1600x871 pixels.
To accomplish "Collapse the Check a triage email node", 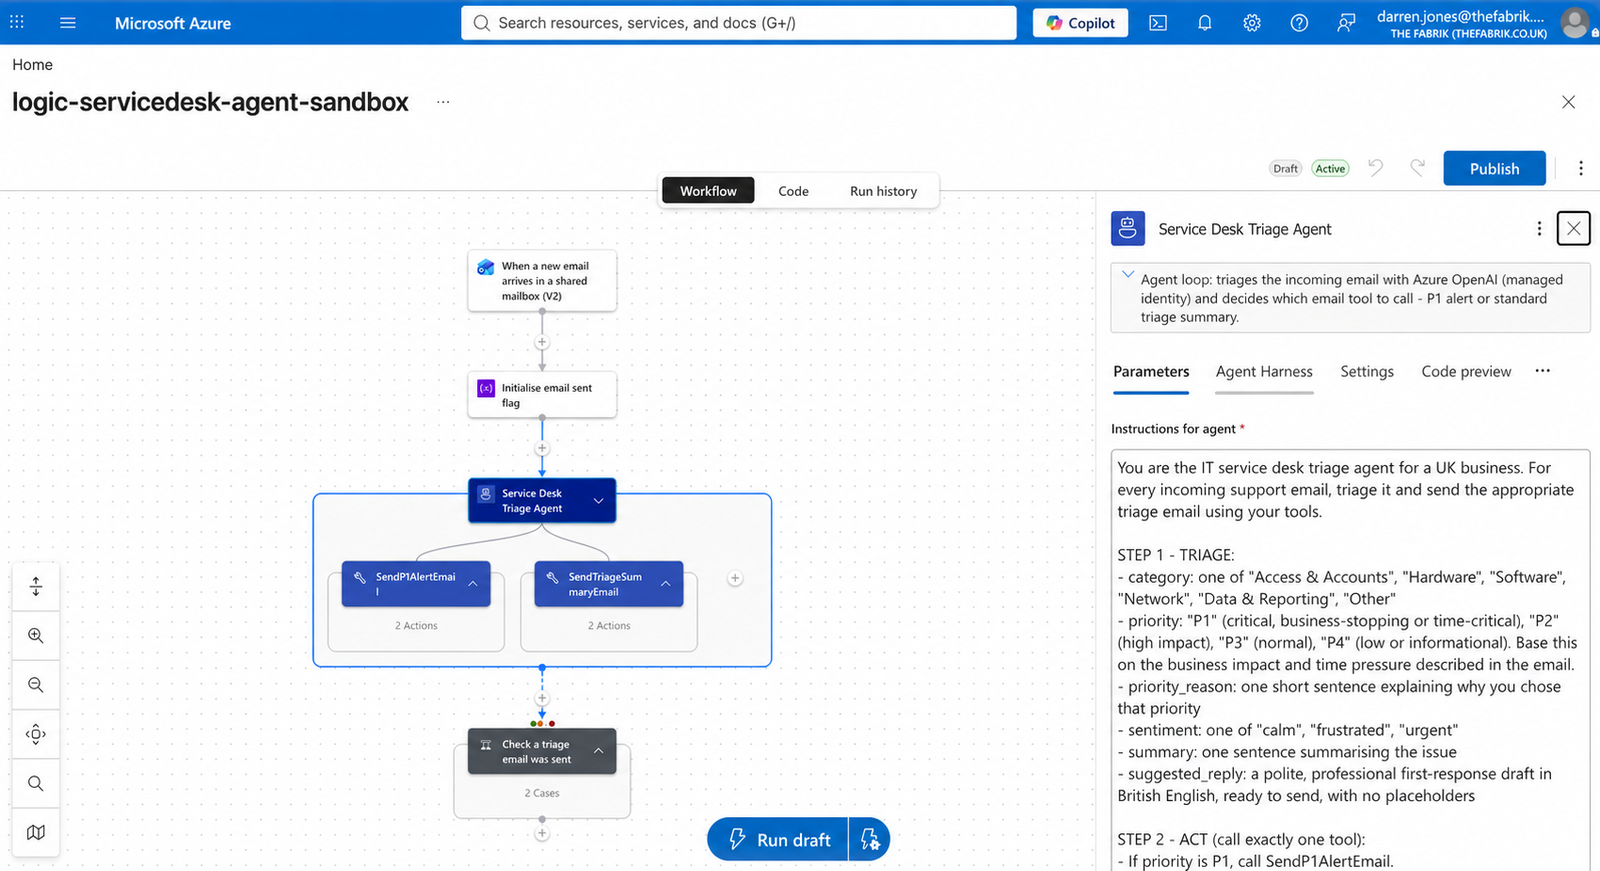I will coord(598,751).
